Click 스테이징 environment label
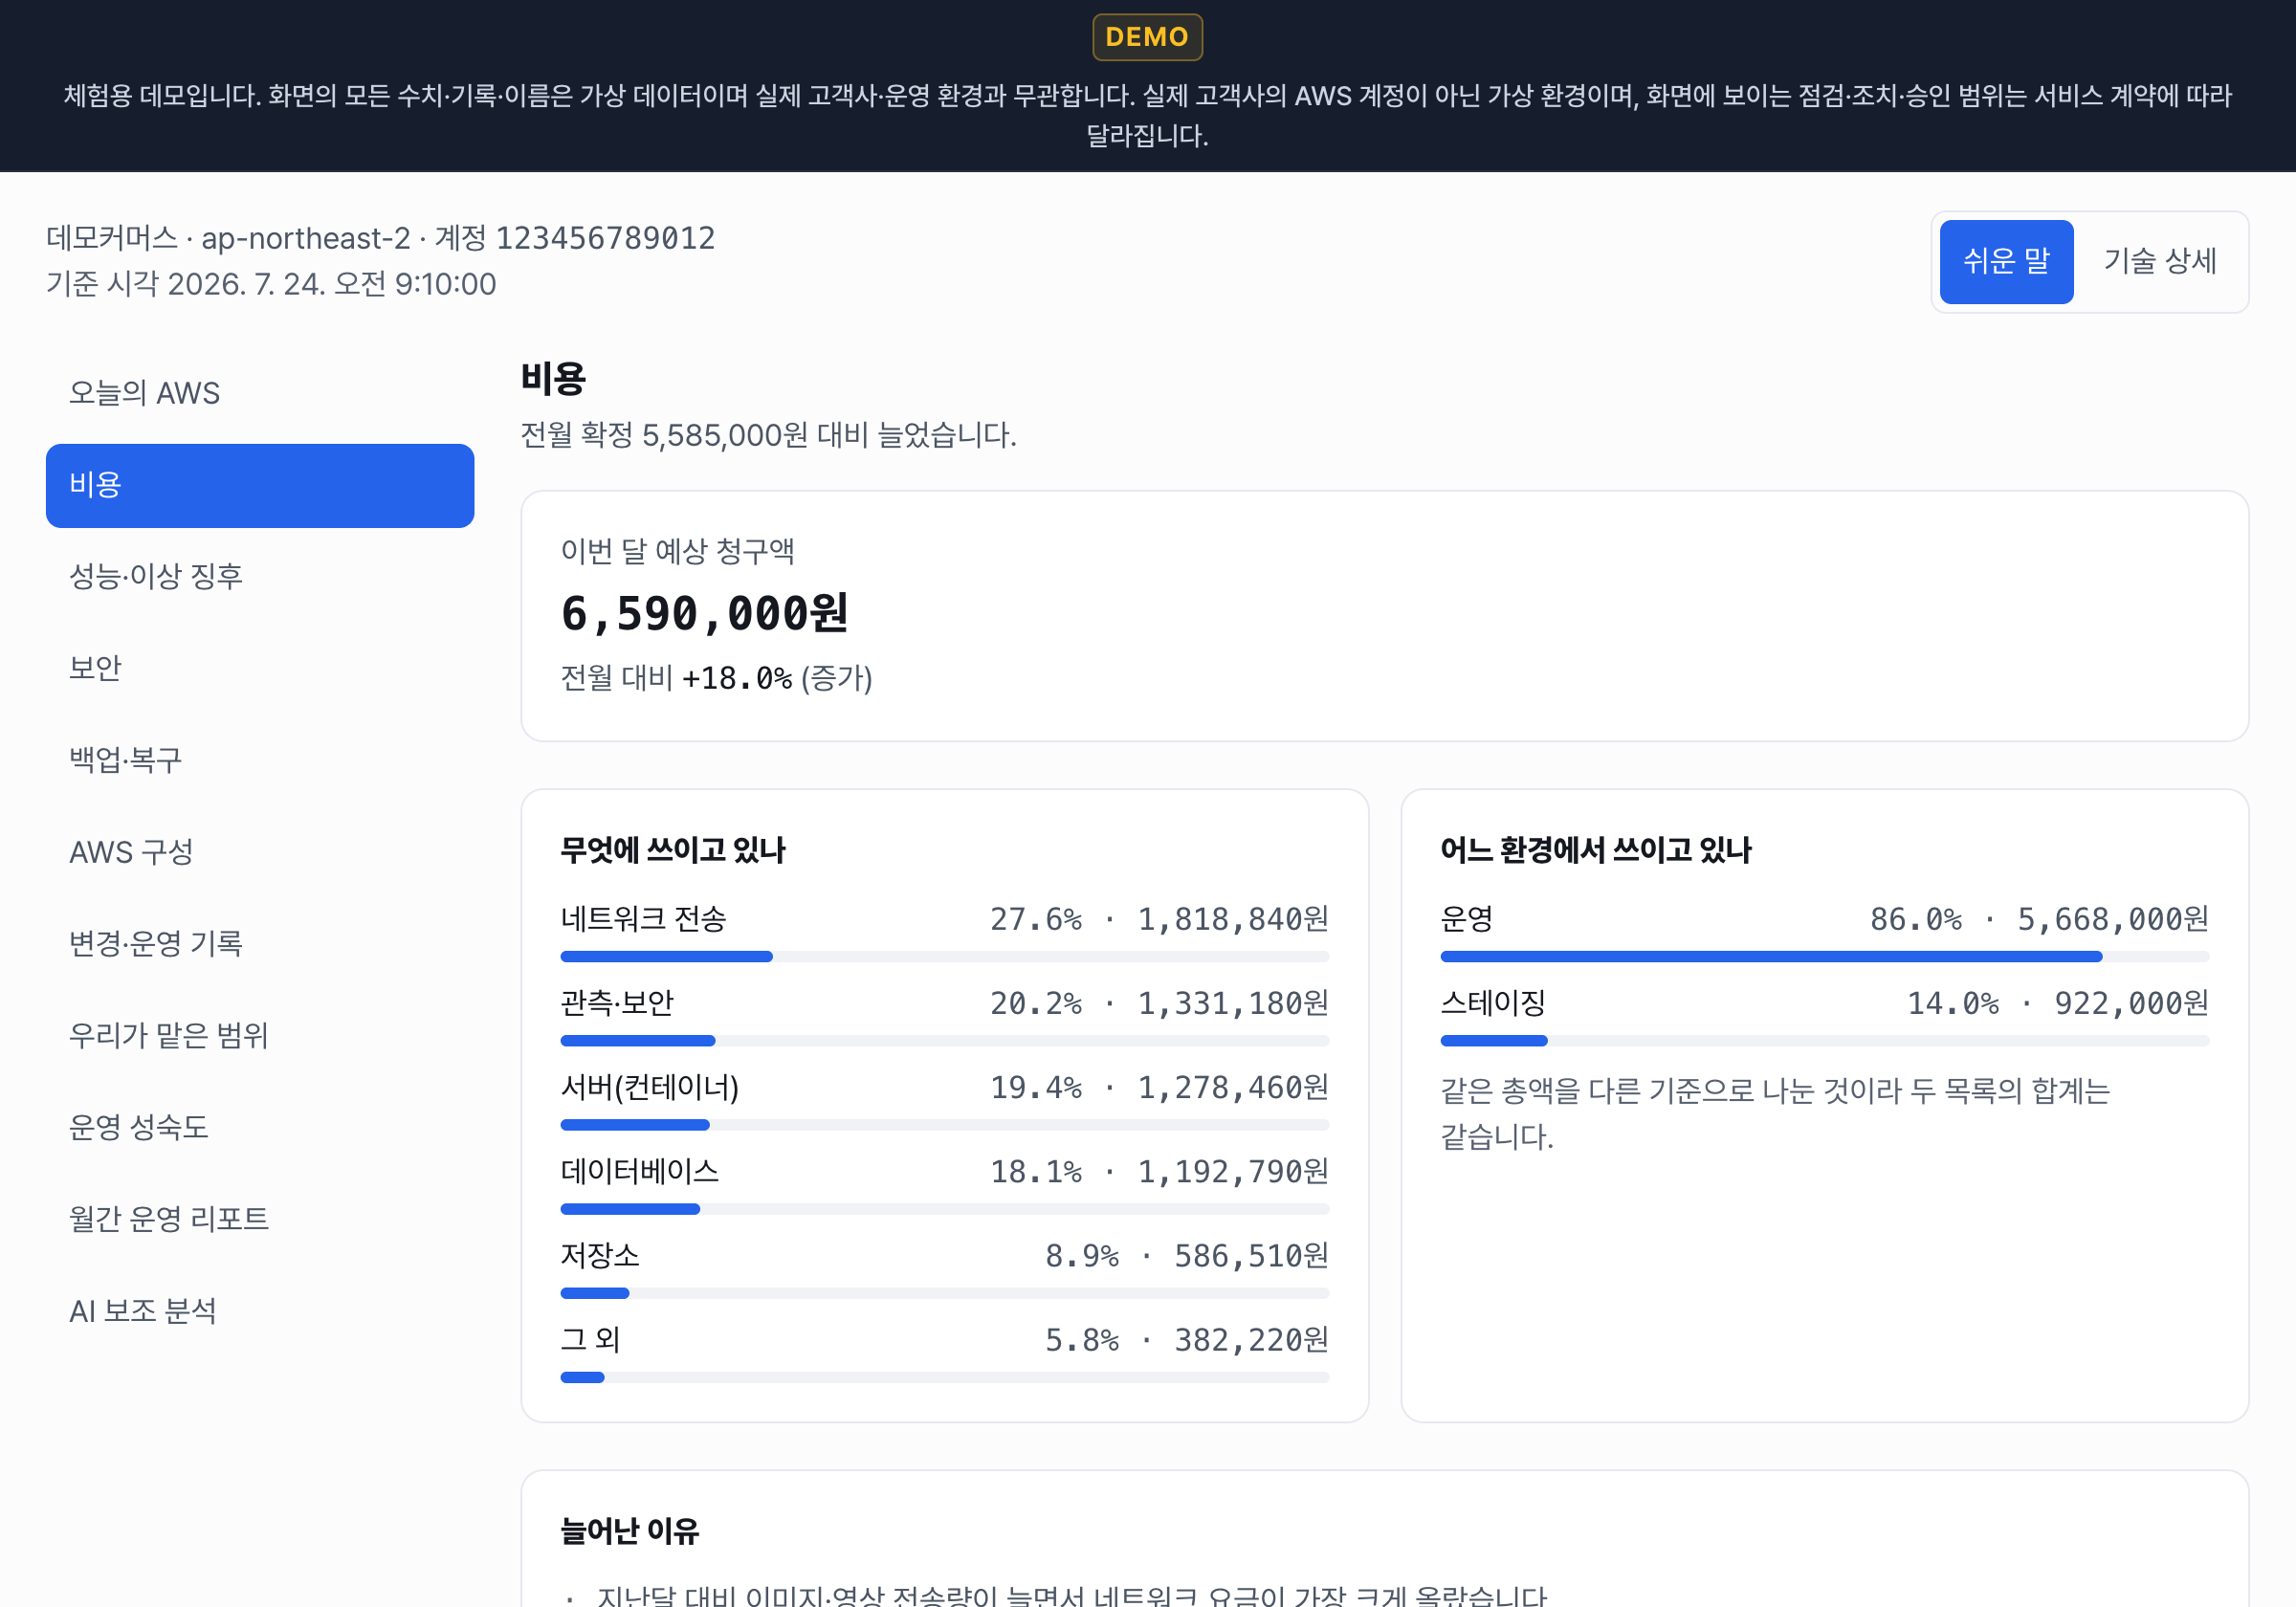Image resolution: width=2296 pixels, height=1607 pixels. [1493, 1003]
